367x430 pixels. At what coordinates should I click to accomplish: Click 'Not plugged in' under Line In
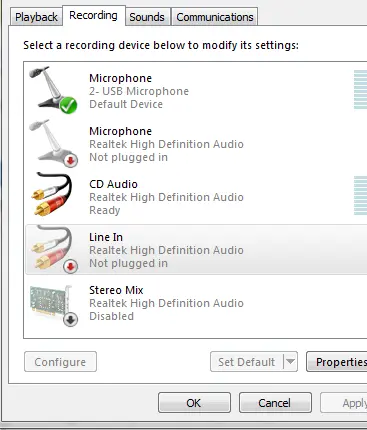[x=128, y=263]
